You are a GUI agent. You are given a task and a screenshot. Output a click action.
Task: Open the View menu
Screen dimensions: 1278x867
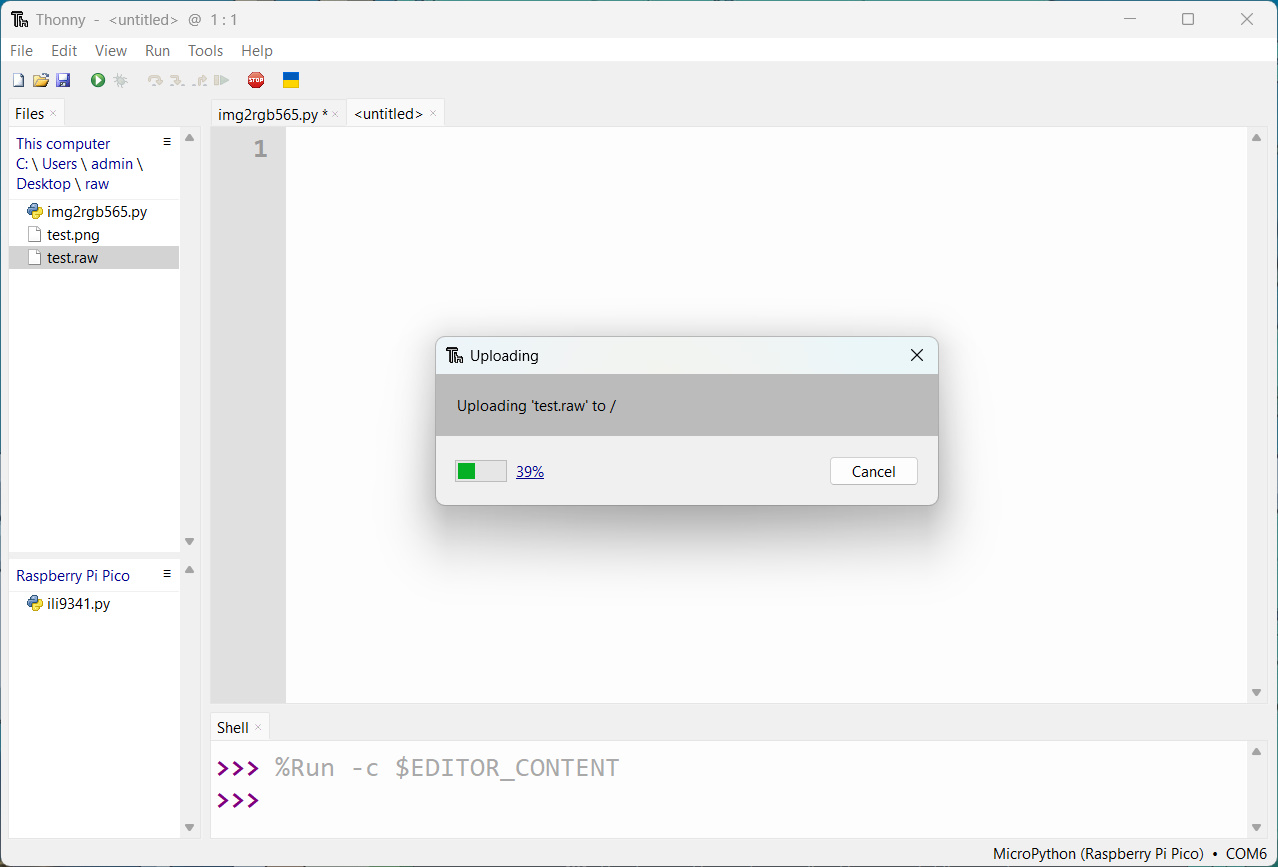[111, 50]
